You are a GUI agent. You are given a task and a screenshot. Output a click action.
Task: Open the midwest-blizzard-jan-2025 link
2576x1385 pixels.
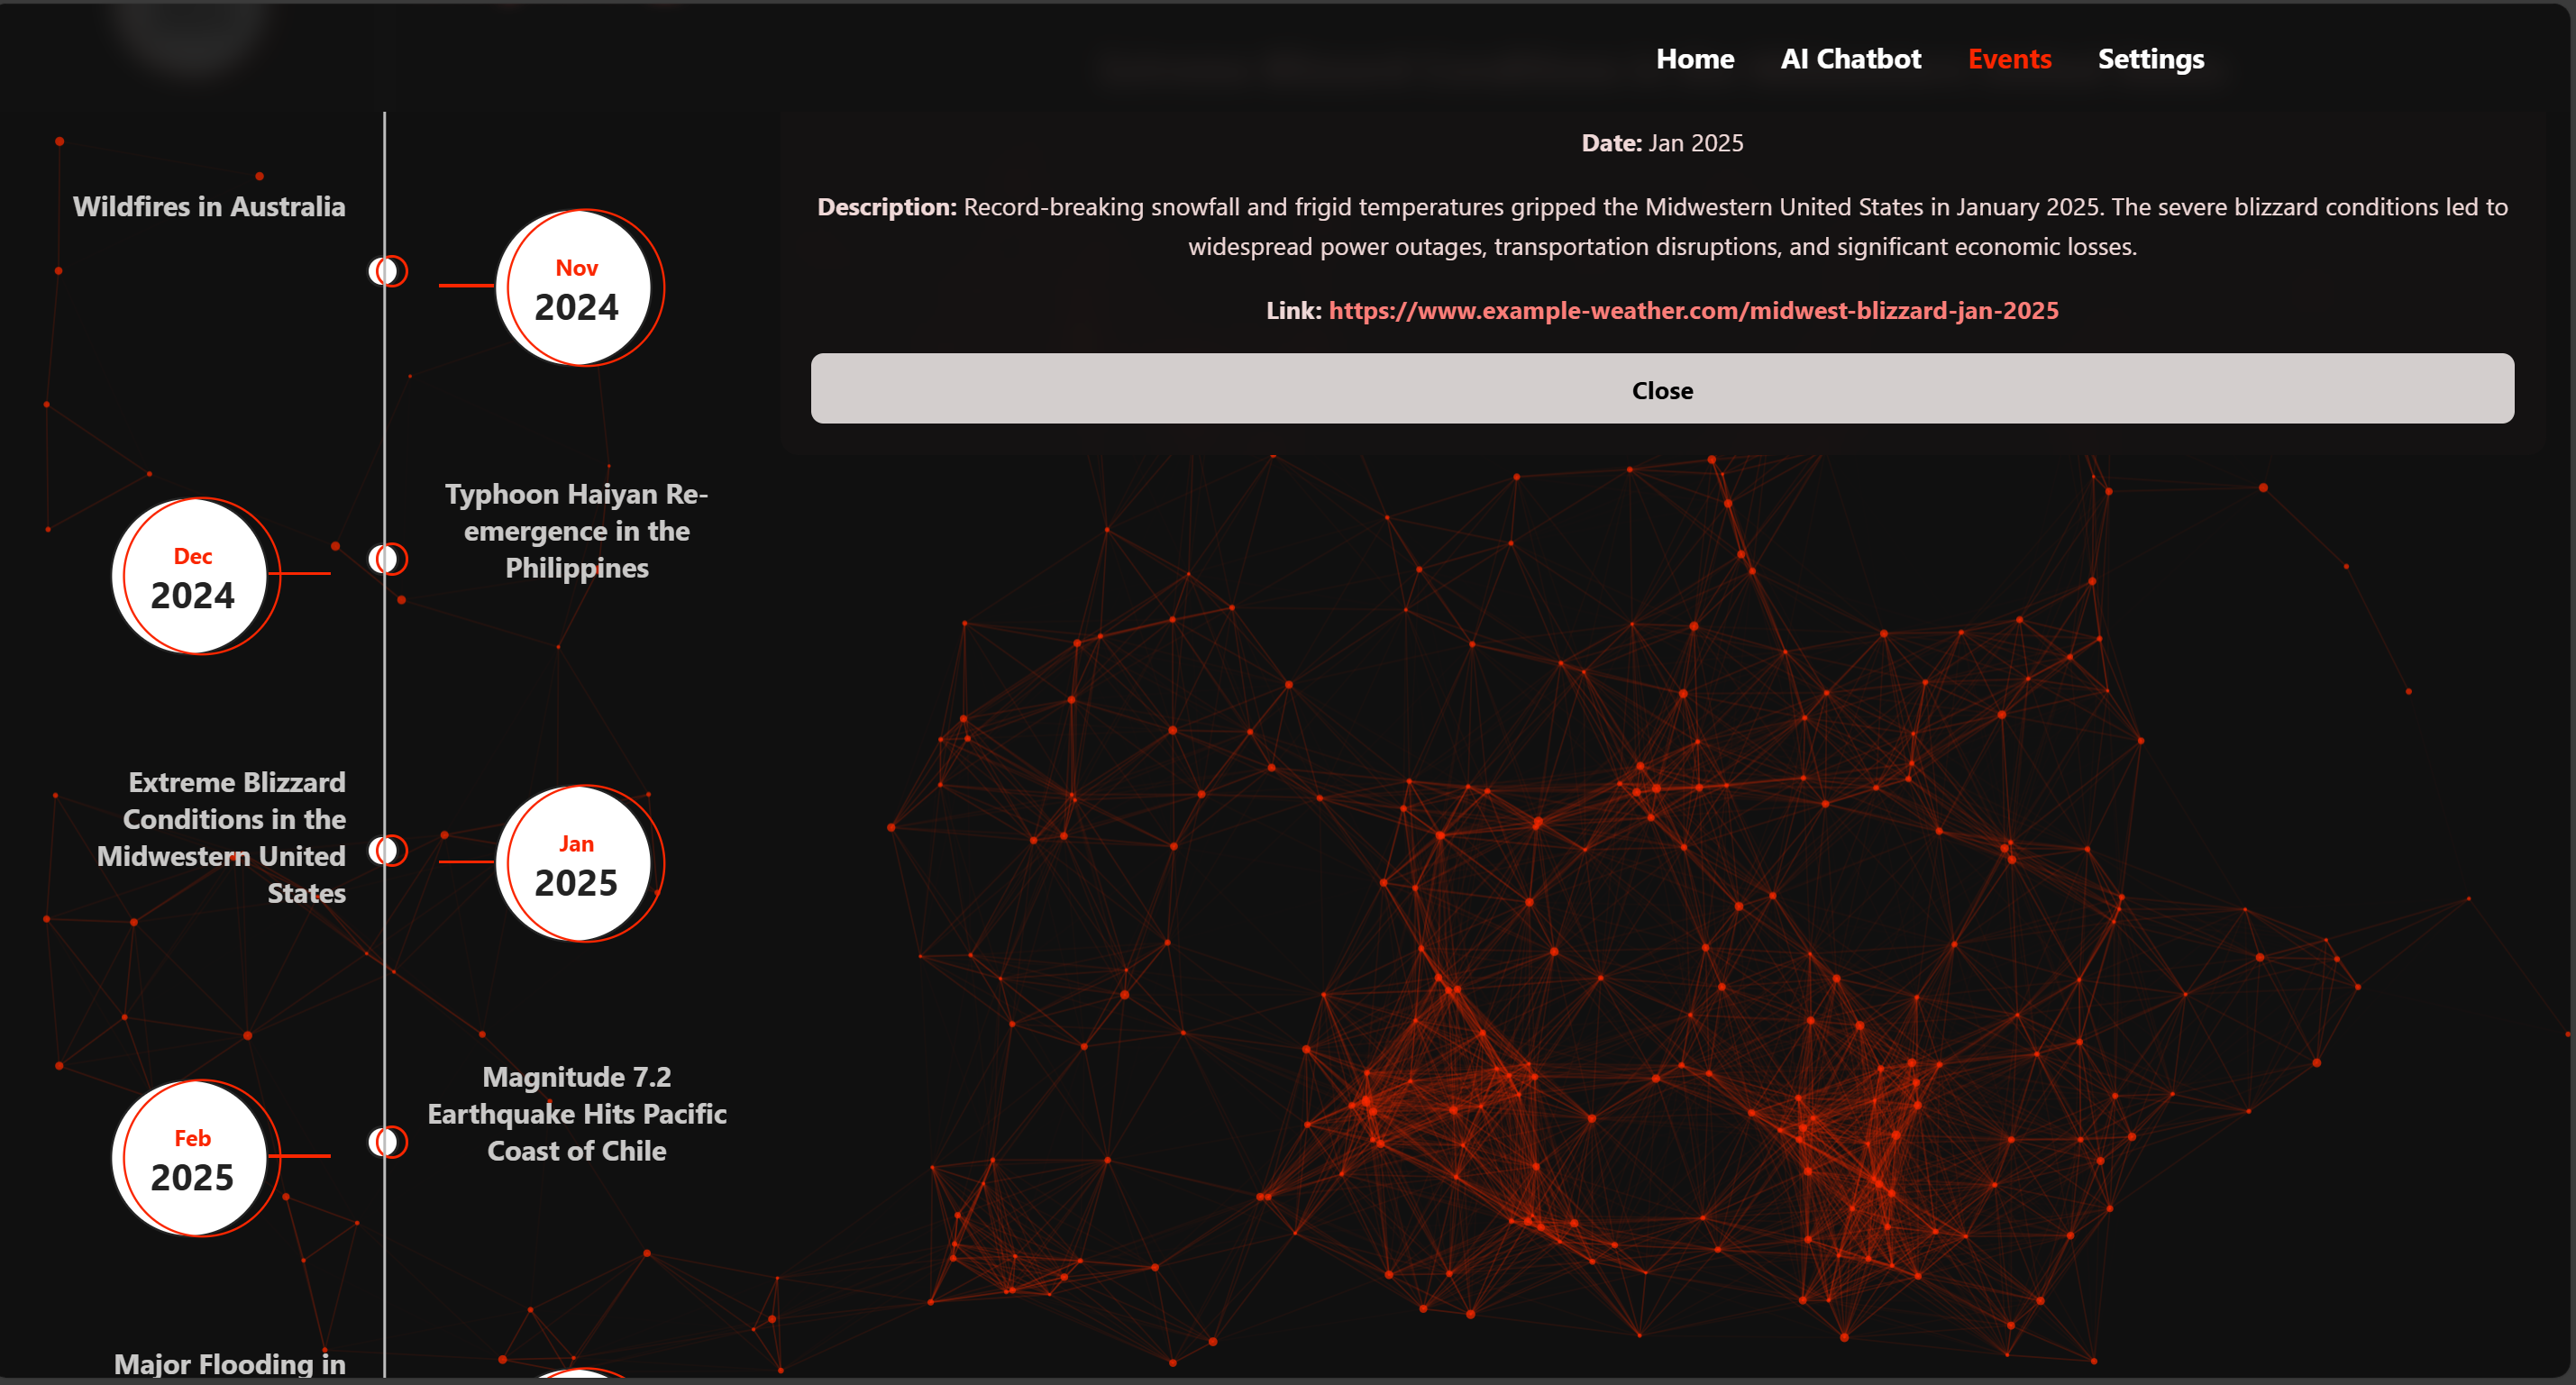point(1692,310)
